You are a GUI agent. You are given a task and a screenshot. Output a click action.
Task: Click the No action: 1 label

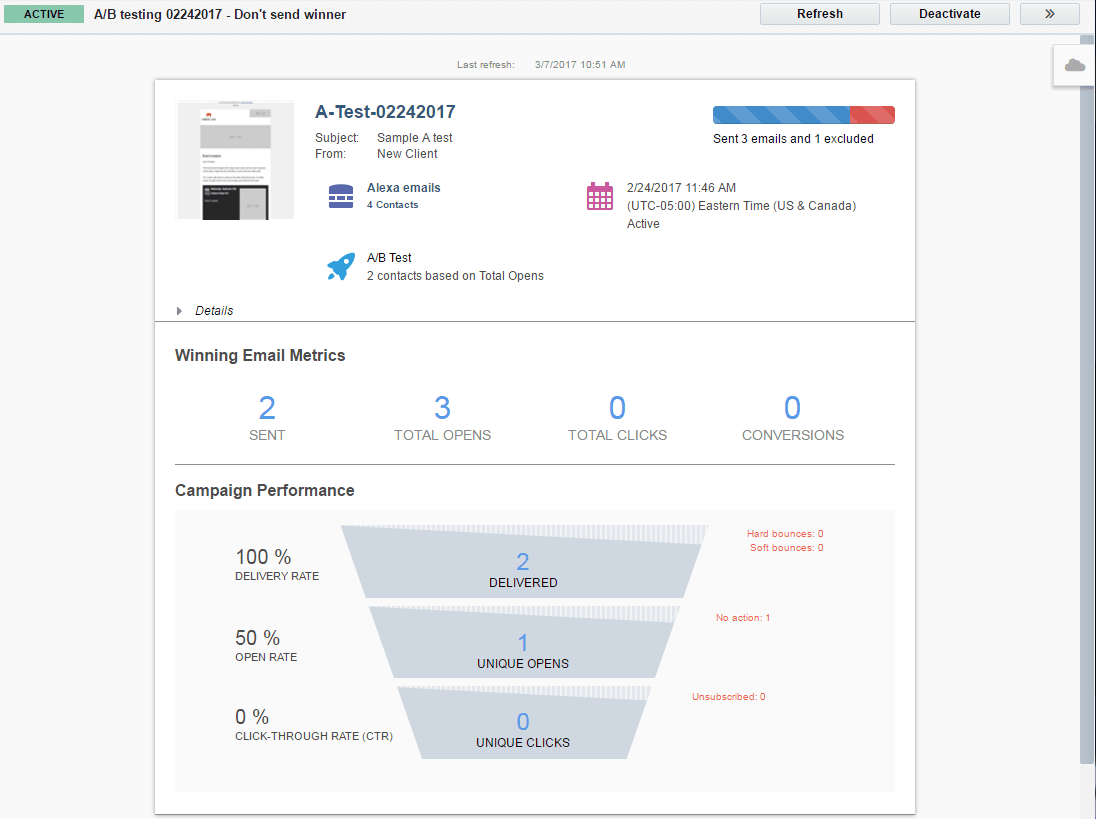(742, 618)
